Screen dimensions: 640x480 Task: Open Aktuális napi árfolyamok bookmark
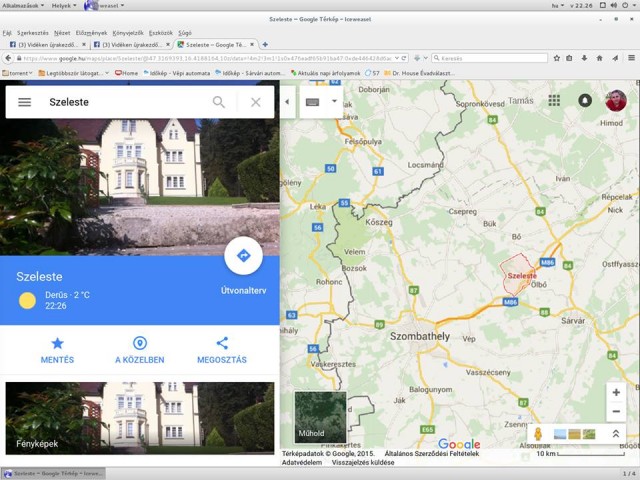pyautogui.click(x=325, y=73)
